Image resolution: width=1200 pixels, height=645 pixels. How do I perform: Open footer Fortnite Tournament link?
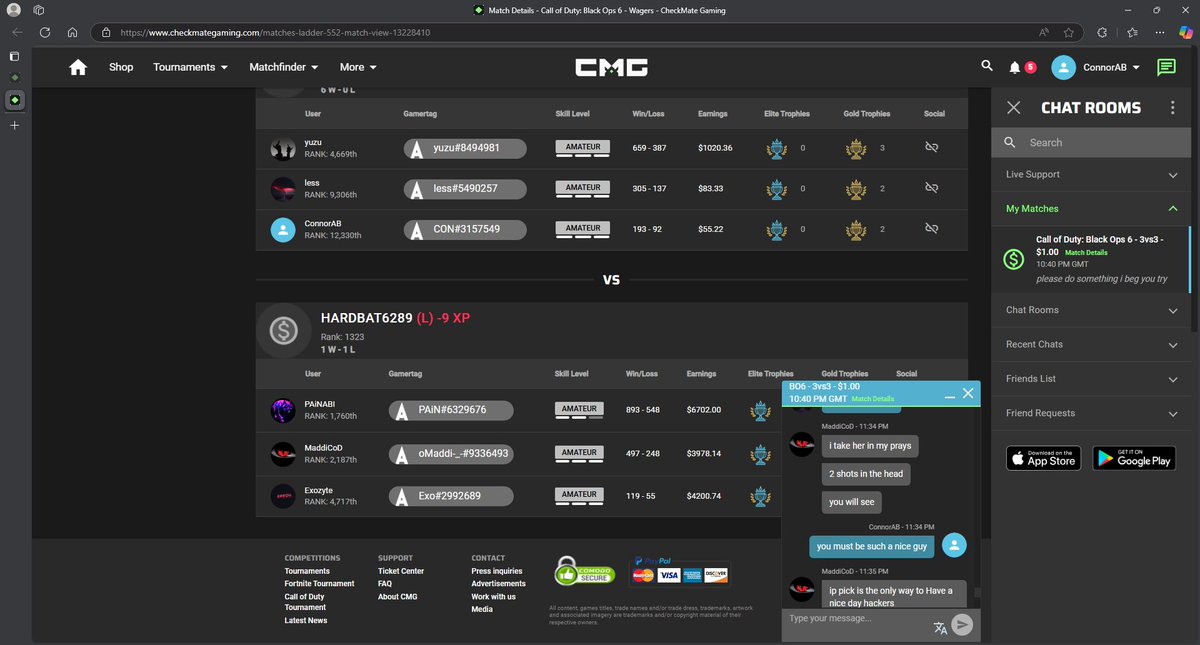[319, 584]
